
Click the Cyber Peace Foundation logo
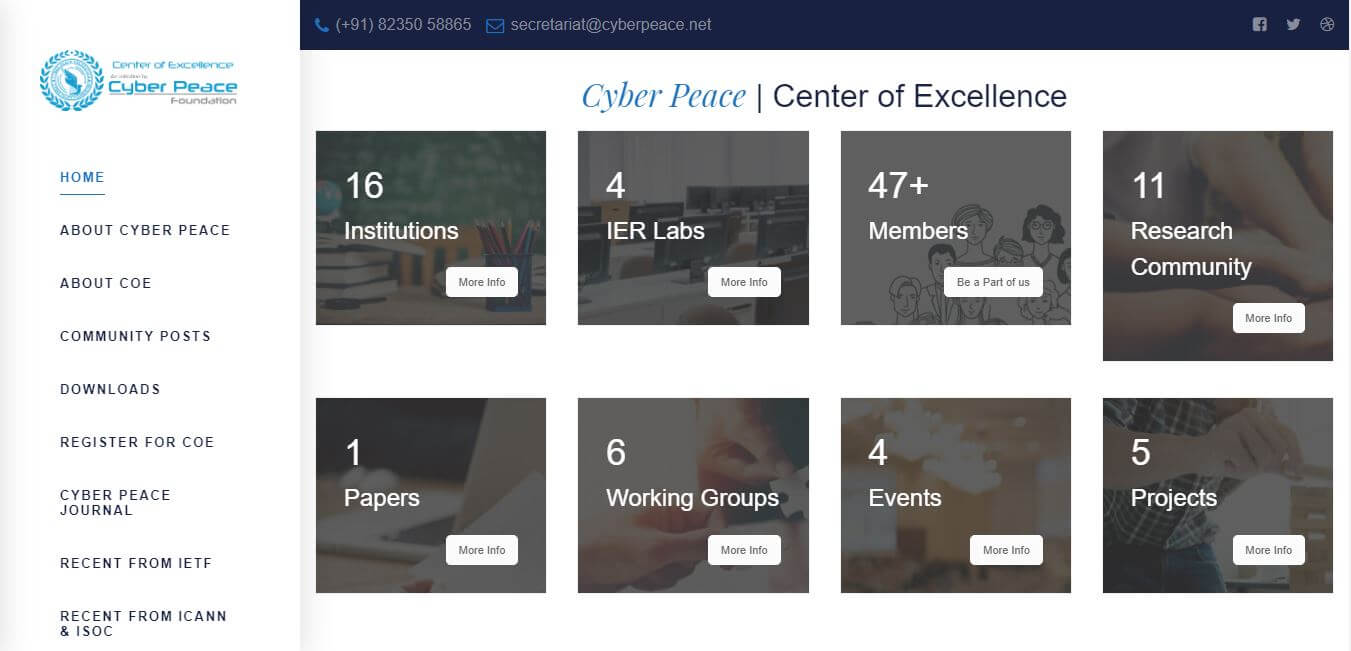pyautogui.click(x=138, y=80)
